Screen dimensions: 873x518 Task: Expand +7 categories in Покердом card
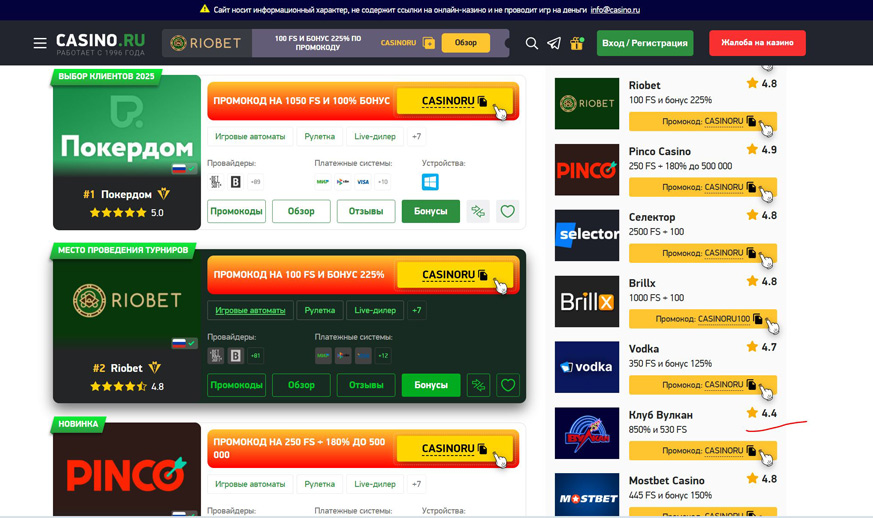pos(416,136)
